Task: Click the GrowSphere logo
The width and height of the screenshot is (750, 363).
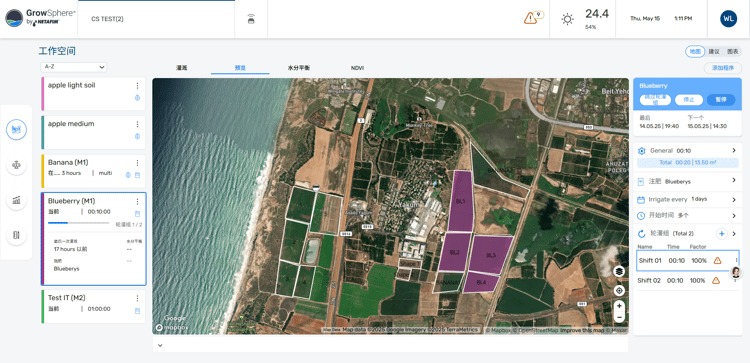Action: (40, 18)
